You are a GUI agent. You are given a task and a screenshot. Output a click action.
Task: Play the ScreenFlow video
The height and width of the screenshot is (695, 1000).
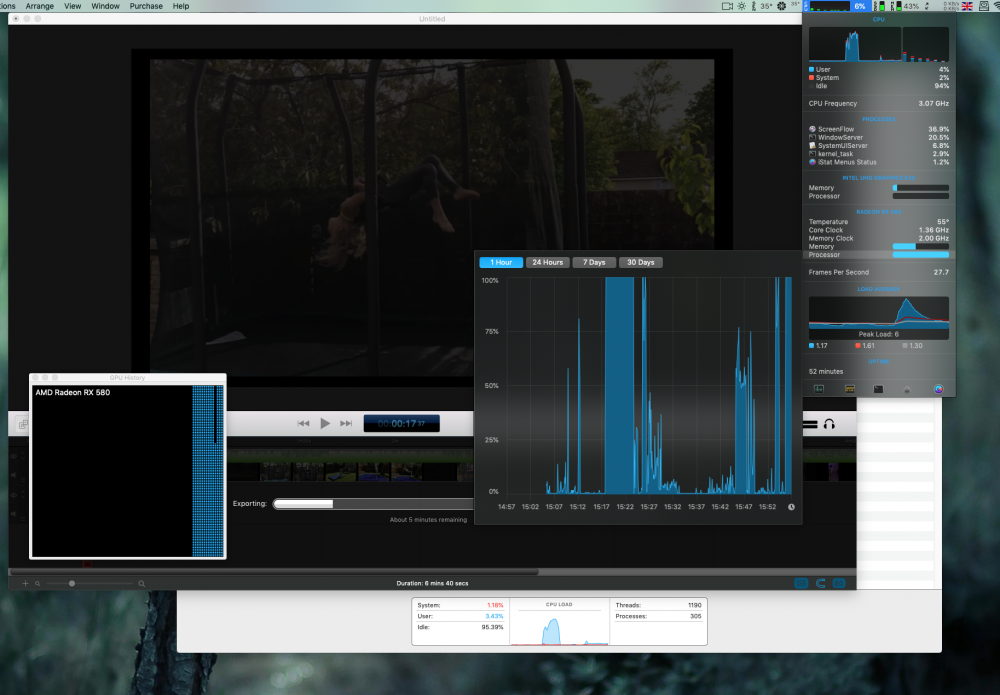(x=325, y=423)
